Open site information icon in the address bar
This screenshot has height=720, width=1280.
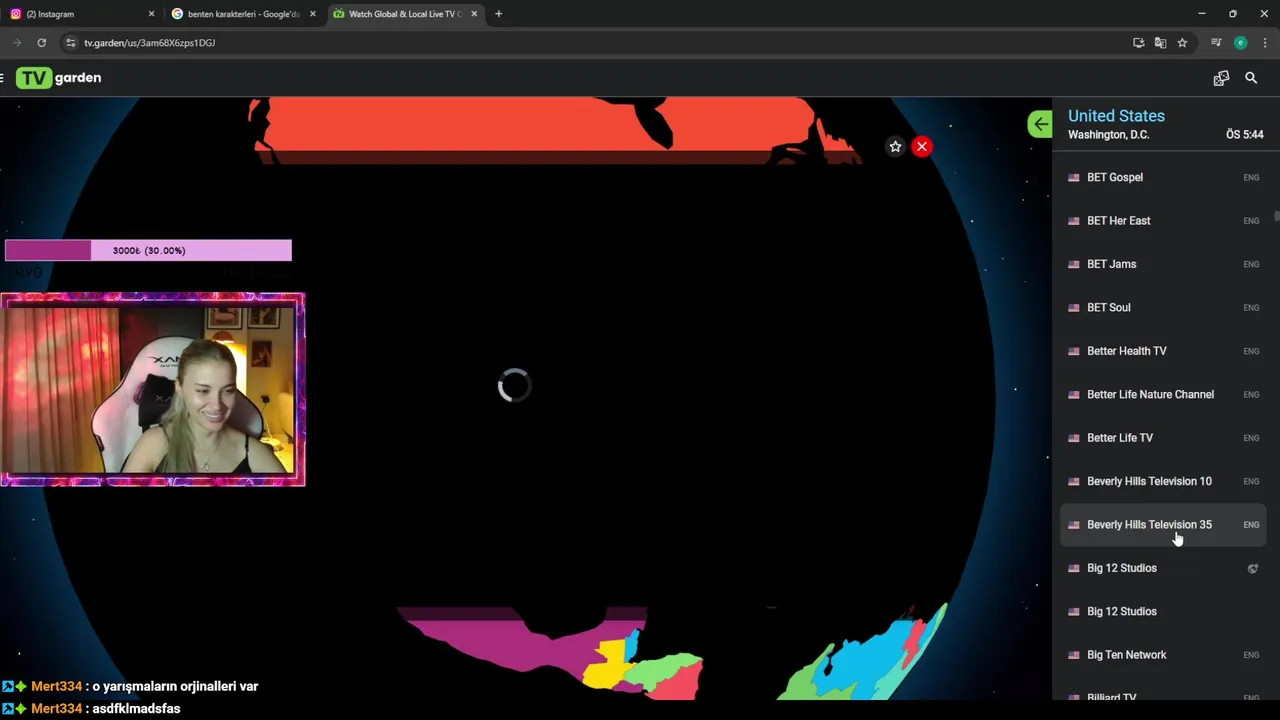pos(70,43)
